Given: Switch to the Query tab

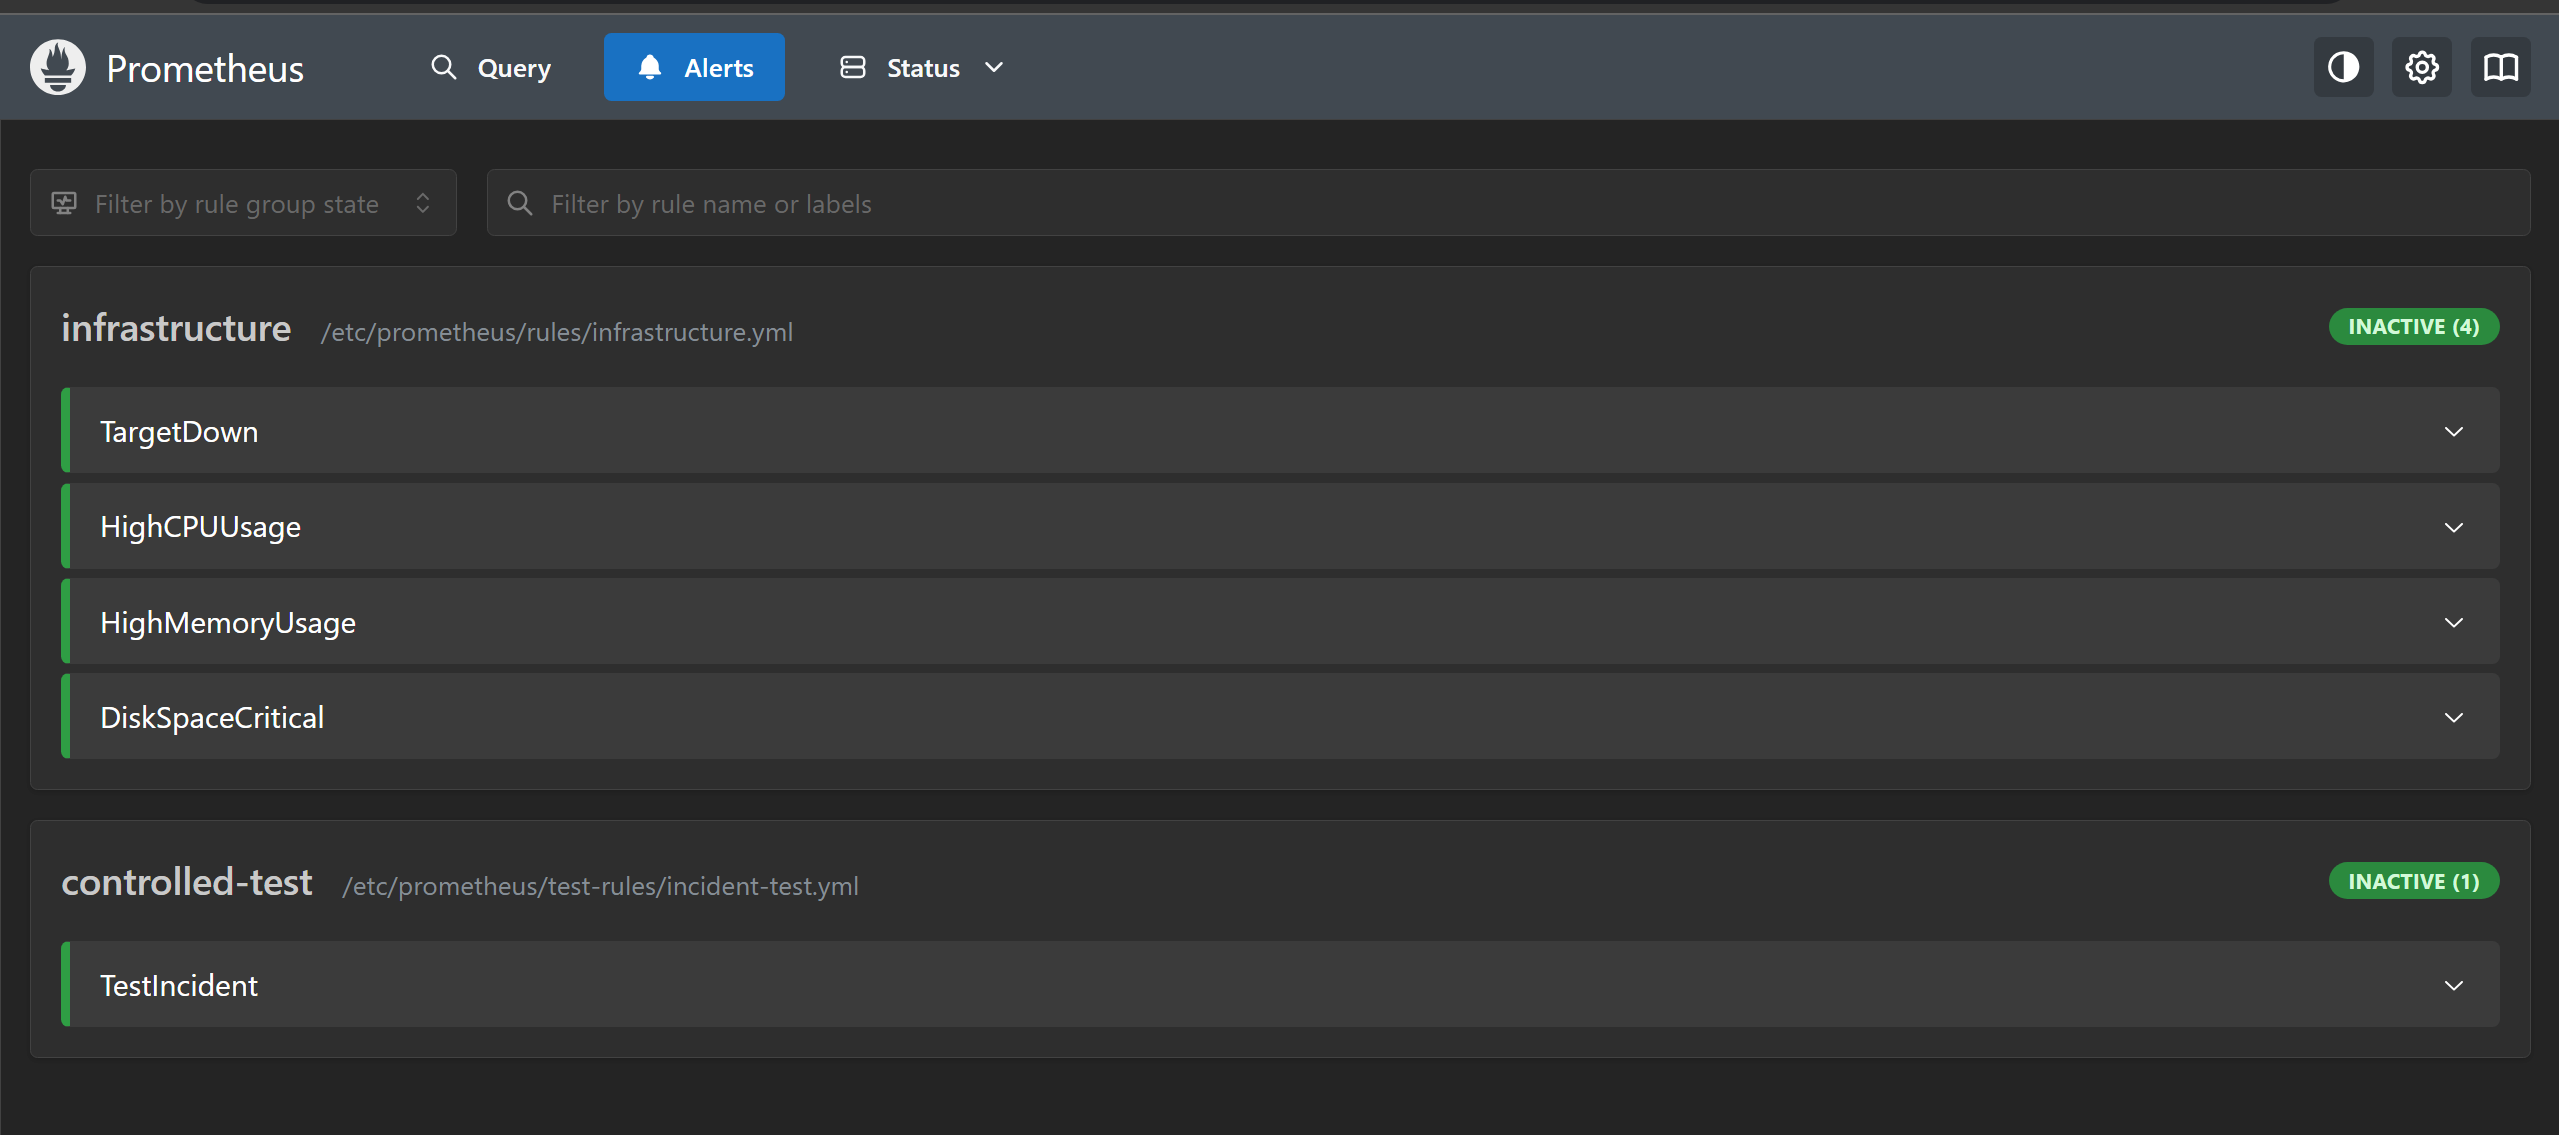Looking at the screenshot, I should [491, 67].
